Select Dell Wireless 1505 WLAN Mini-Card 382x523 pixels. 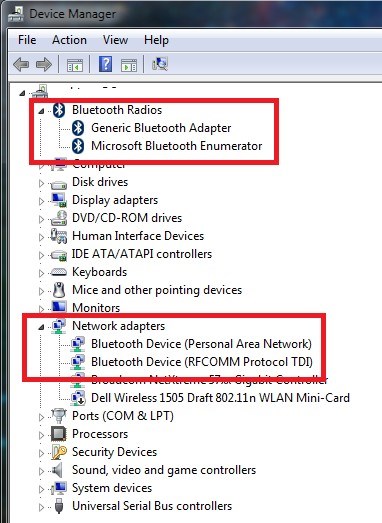pos(221,398)
